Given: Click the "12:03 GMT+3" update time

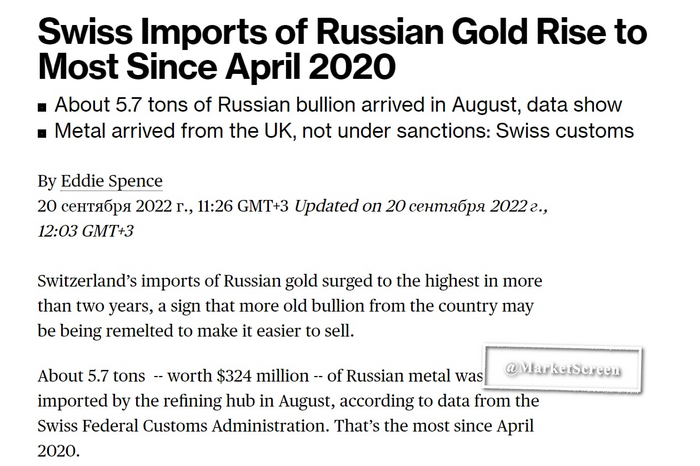Looking at the screenshot, I should (85, 231).
